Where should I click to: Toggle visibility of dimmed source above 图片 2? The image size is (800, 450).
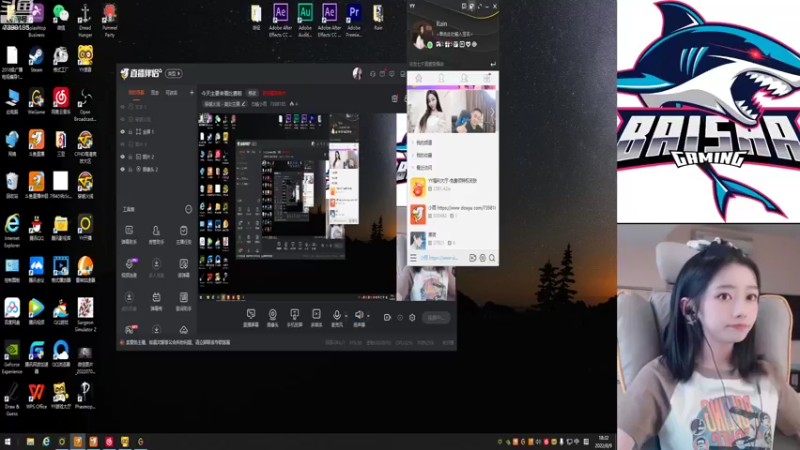click(x=122, y=144)
